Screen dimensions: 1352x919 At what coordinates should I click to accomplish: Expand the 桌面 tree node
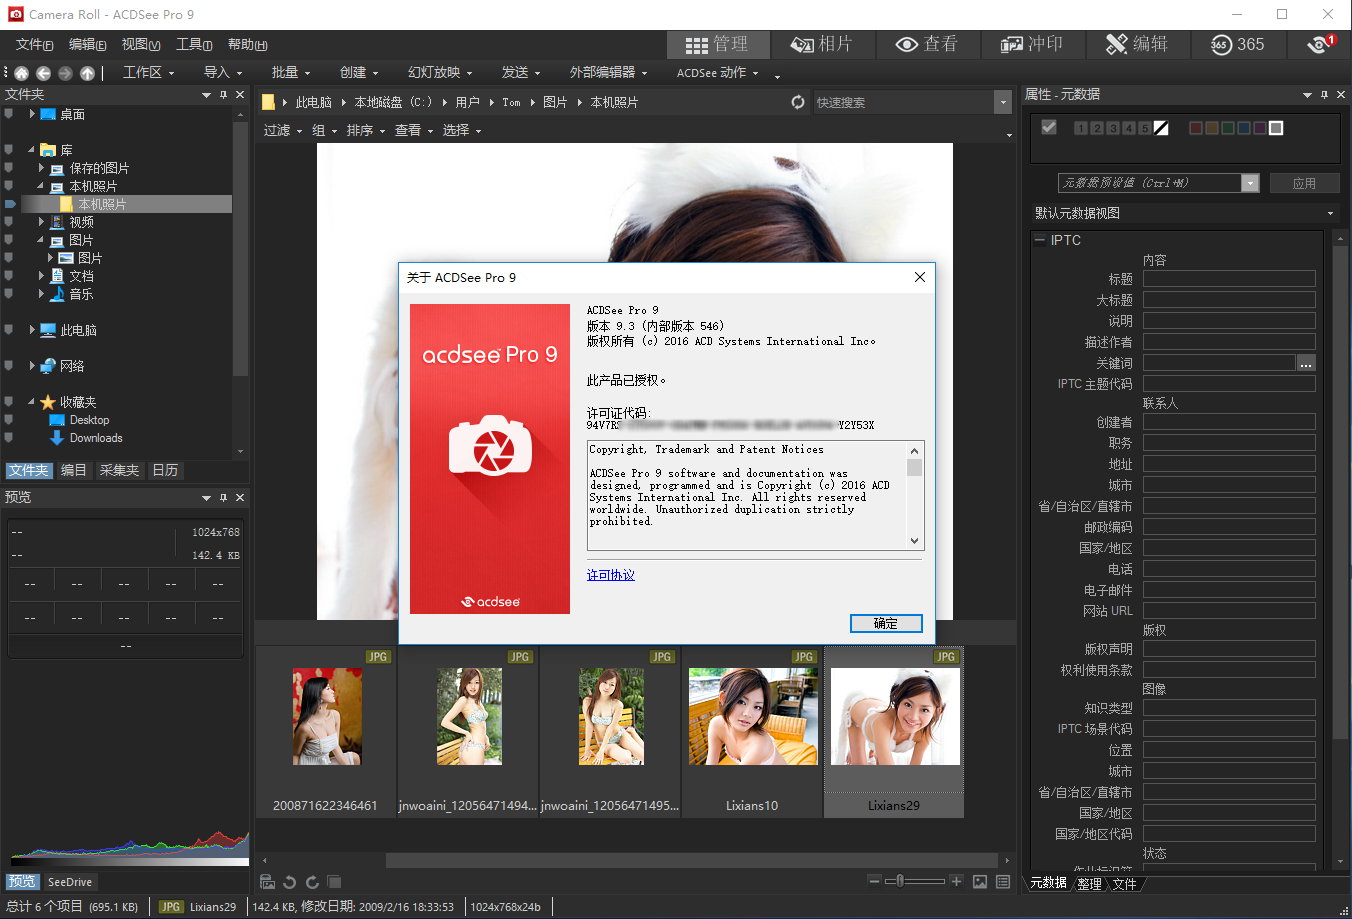(x=32, y=114)
